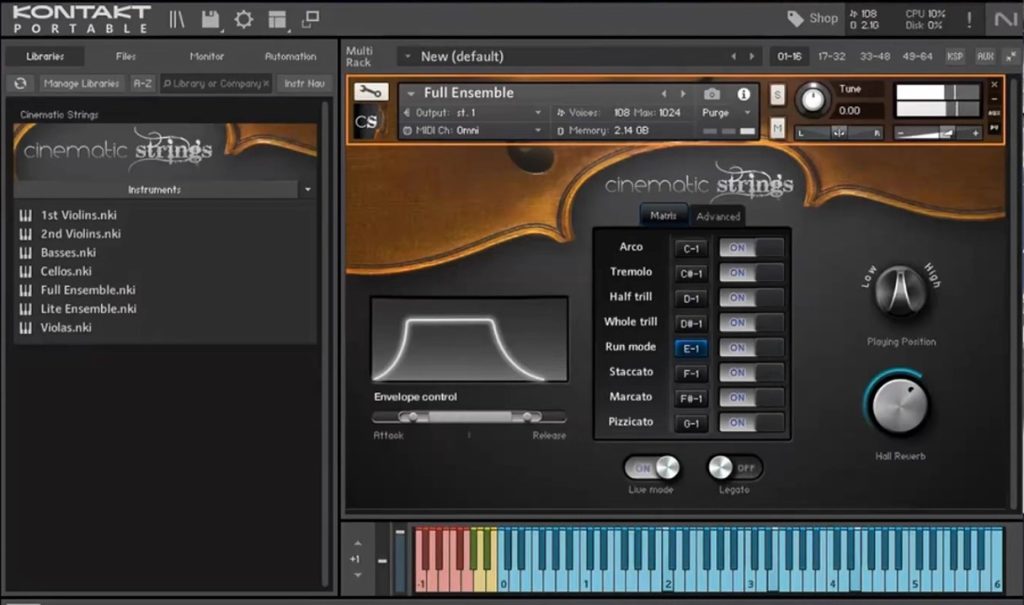Click the floppy disk save icon

(x=210, y=19)
